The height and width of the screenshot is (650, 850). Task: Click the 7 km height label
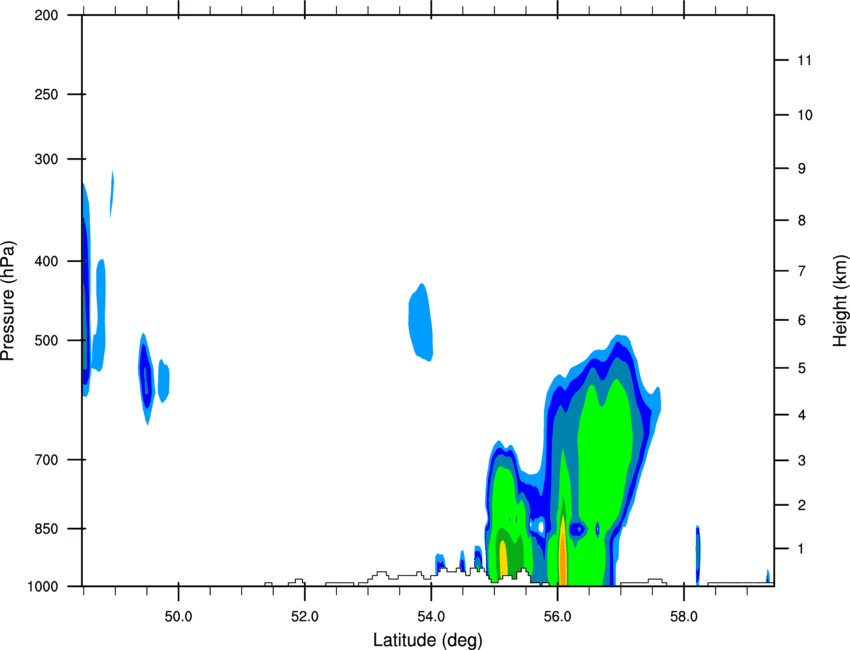802,271
